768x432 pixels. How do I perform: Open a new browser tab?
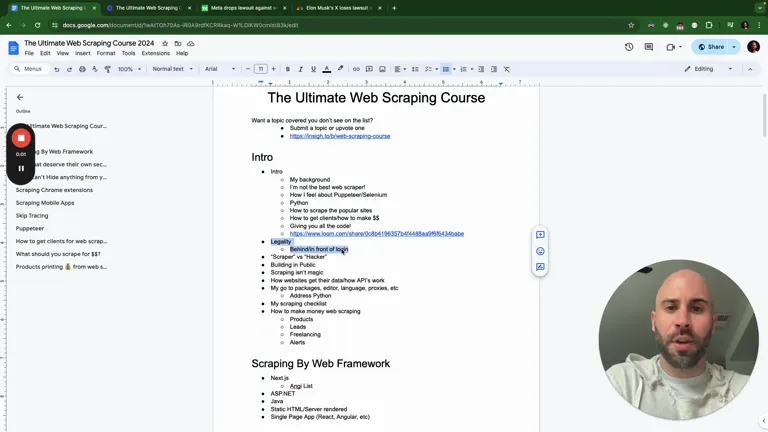point(394,8)
